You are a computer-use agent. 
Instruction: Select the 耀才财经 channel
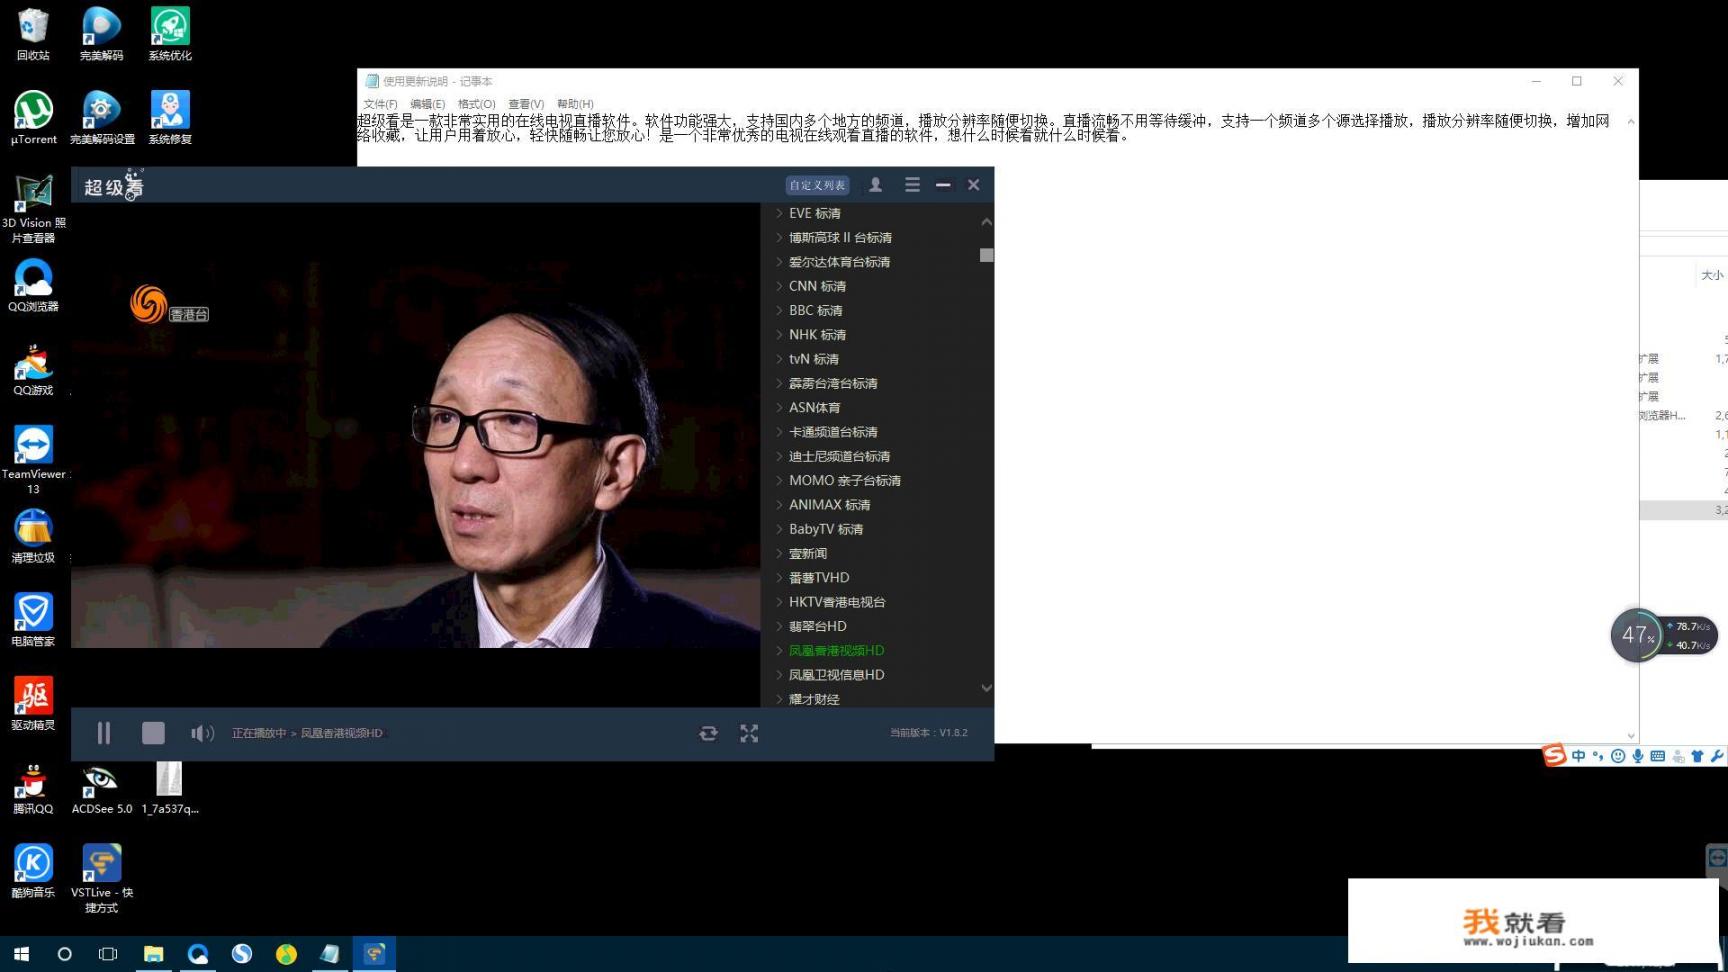pos(814,699)
